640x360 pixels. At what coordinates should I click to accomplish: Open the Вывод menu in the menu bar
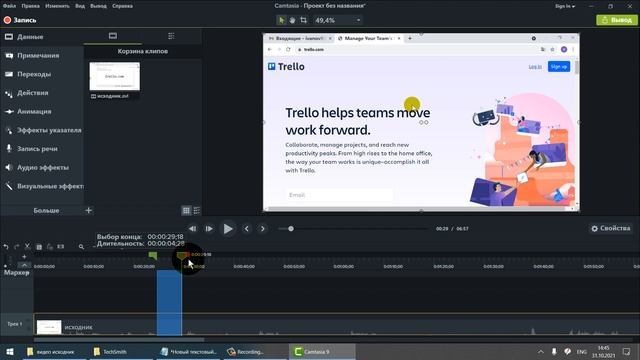98,6
